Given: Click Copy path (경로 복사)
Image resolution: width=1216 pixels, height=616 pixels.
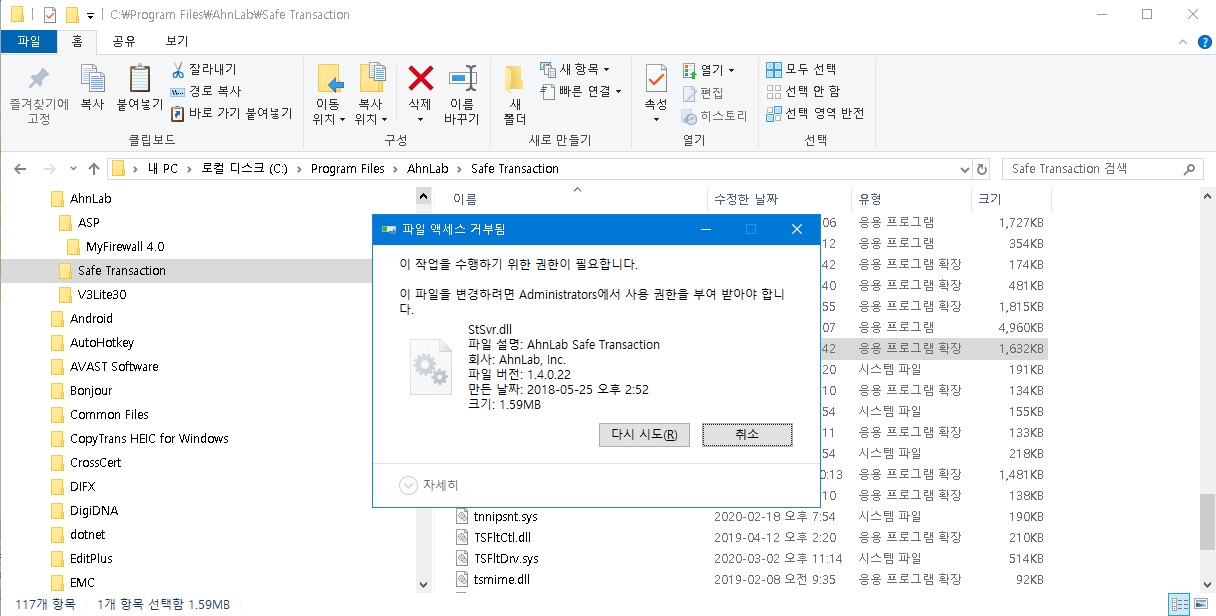Looking at the screenshot, I should 206,91.
